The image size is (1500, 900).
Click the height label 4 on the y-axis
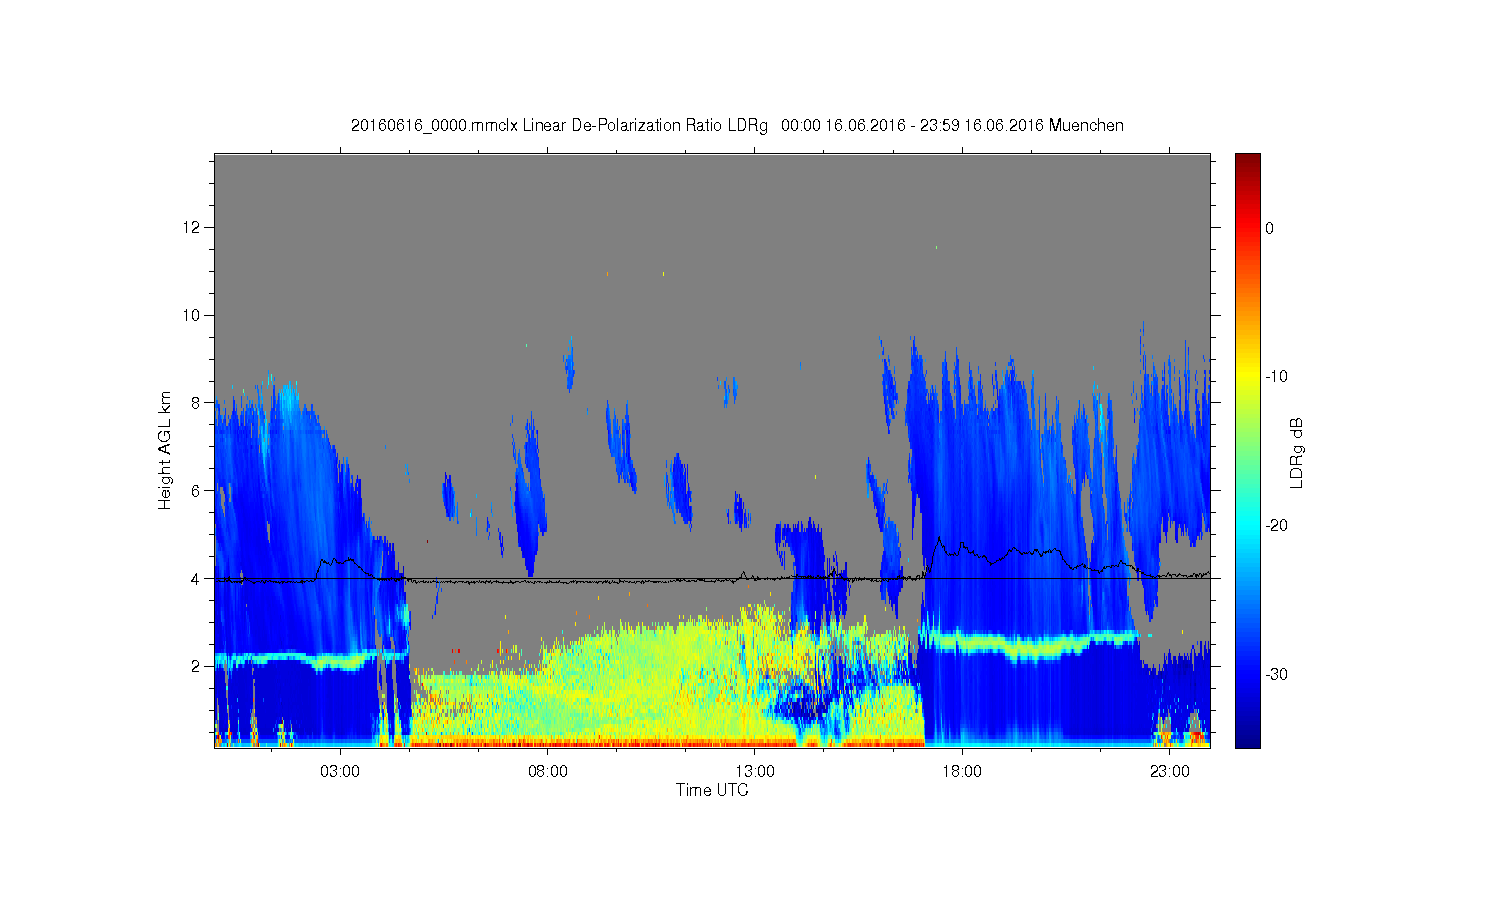(x=197, y=578)
